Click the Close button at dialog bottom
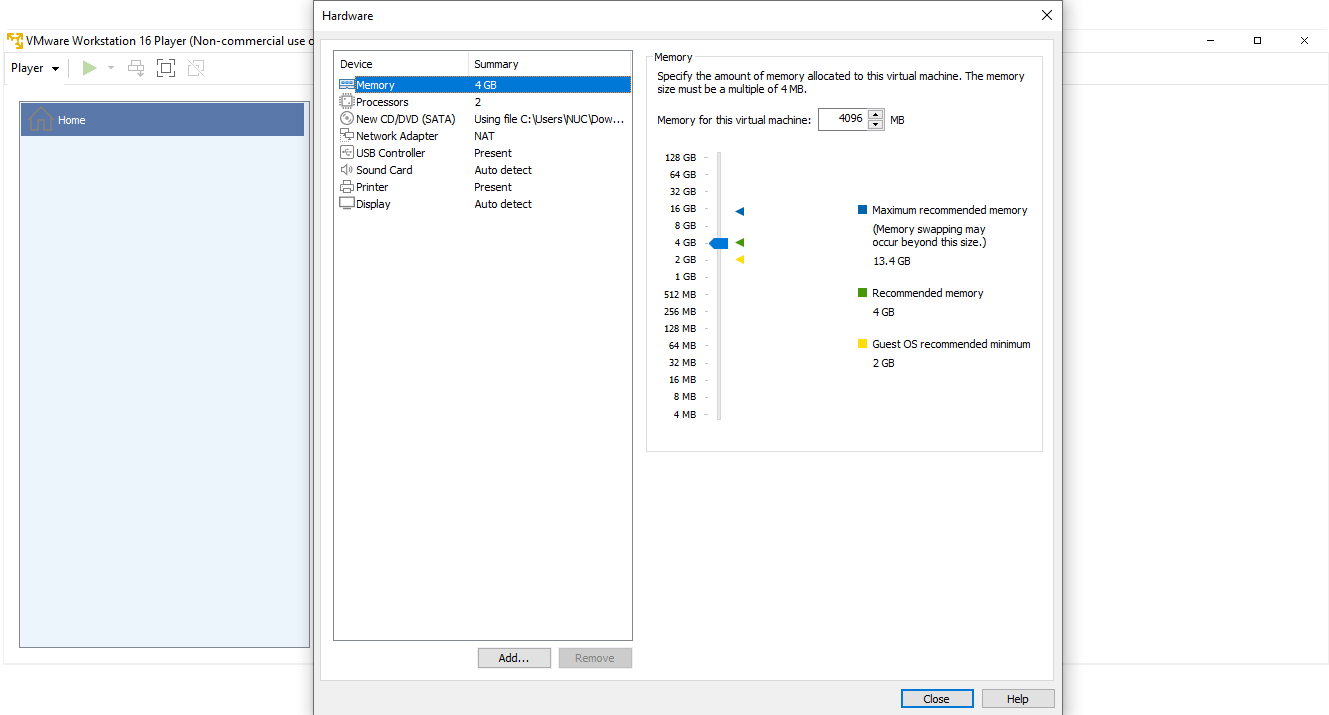Viewport: 1329px width, 715px height. pyautogui.click(x=937, y=699)
